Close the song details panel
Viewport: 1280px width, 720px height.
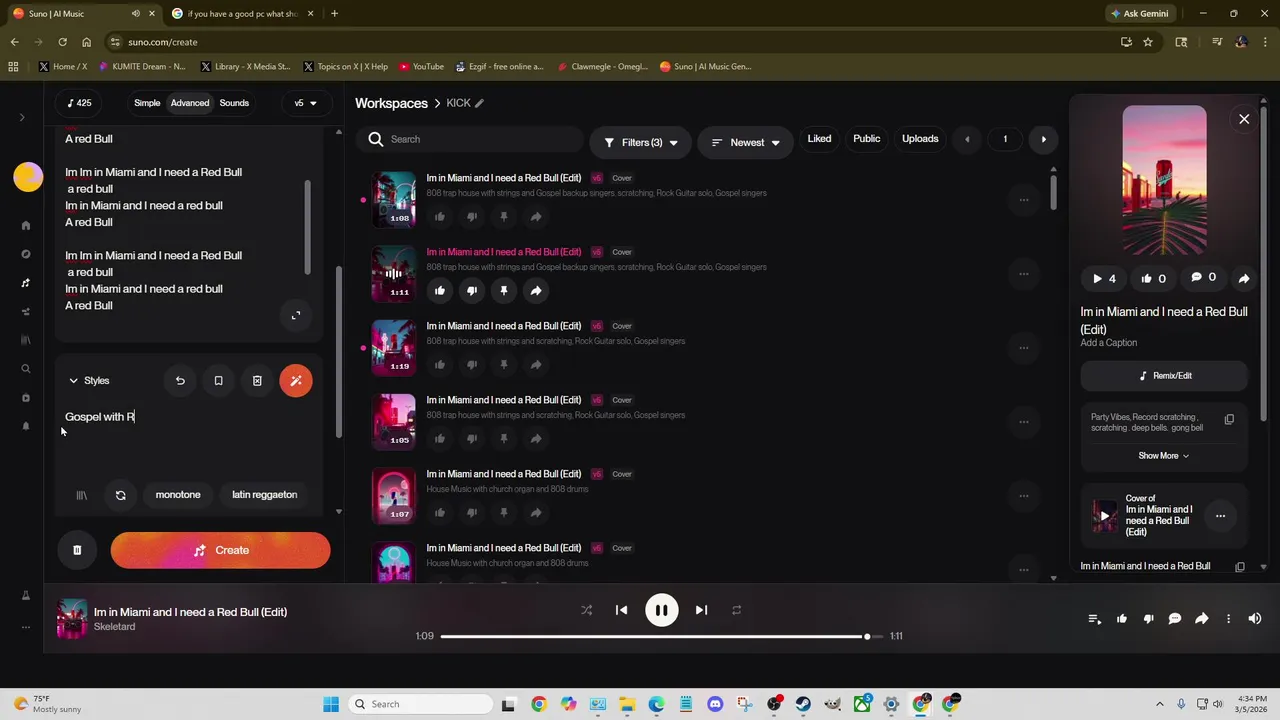pyautogui.click(x=1244, y=119)
